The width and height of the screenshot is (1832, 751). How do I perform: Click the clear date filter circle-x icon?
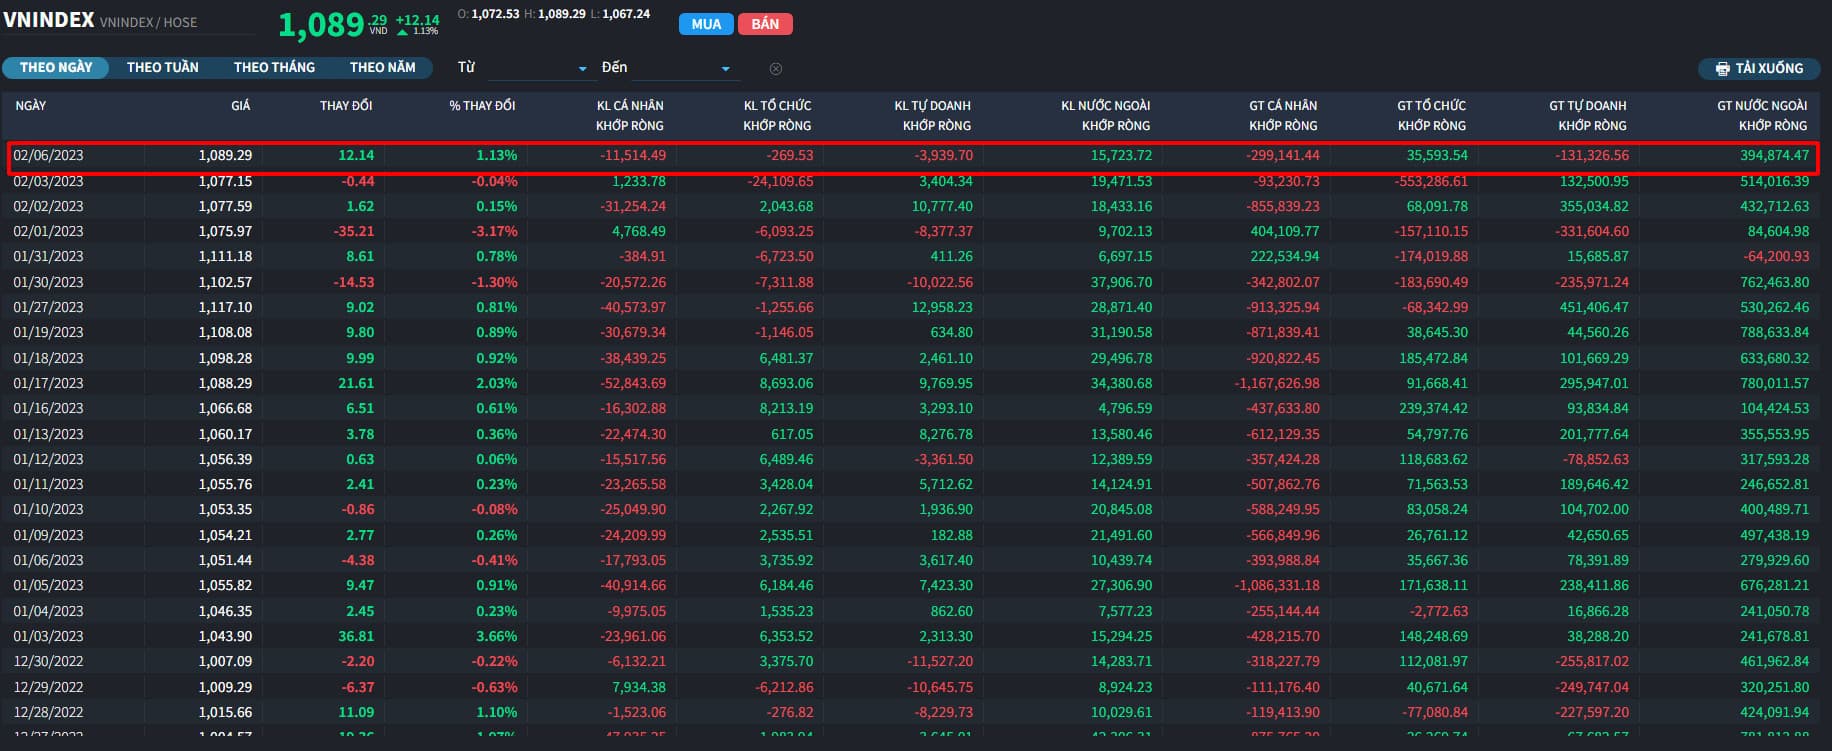pyautogui.click(x=775, y=69)
